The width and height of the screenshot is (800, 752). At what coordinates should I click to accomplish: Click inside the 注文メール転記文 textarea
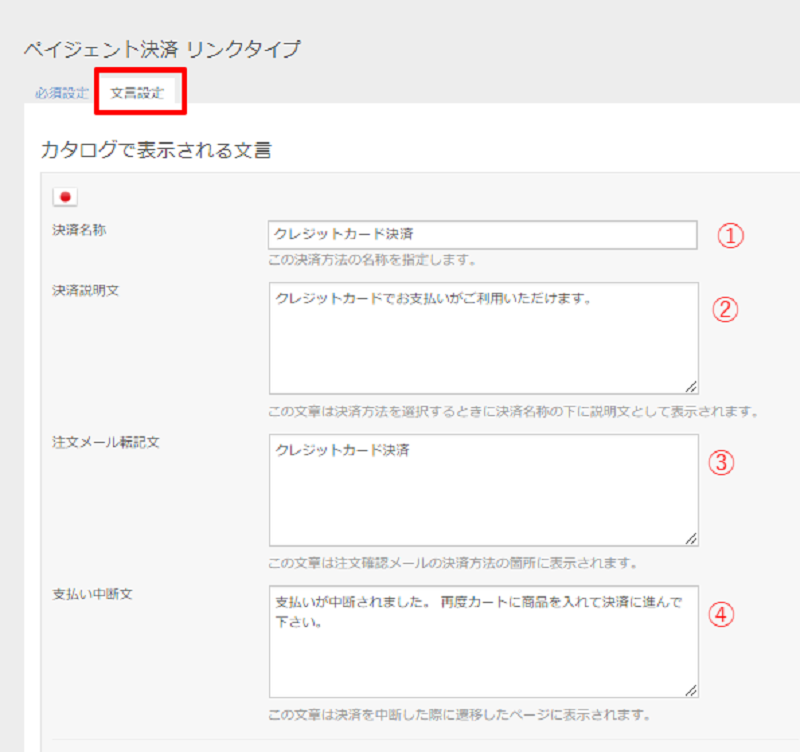point(482,490)
